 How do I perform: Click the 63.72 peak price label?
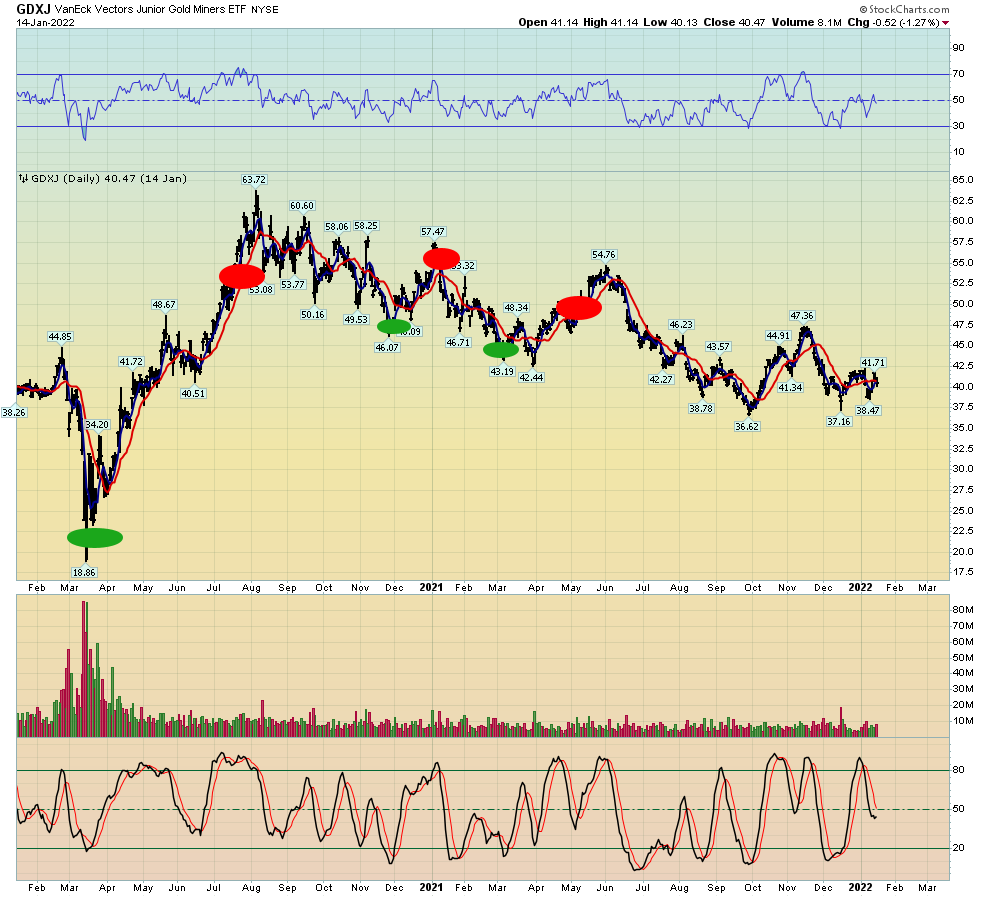pyautogui.click(x=255, y=180)
